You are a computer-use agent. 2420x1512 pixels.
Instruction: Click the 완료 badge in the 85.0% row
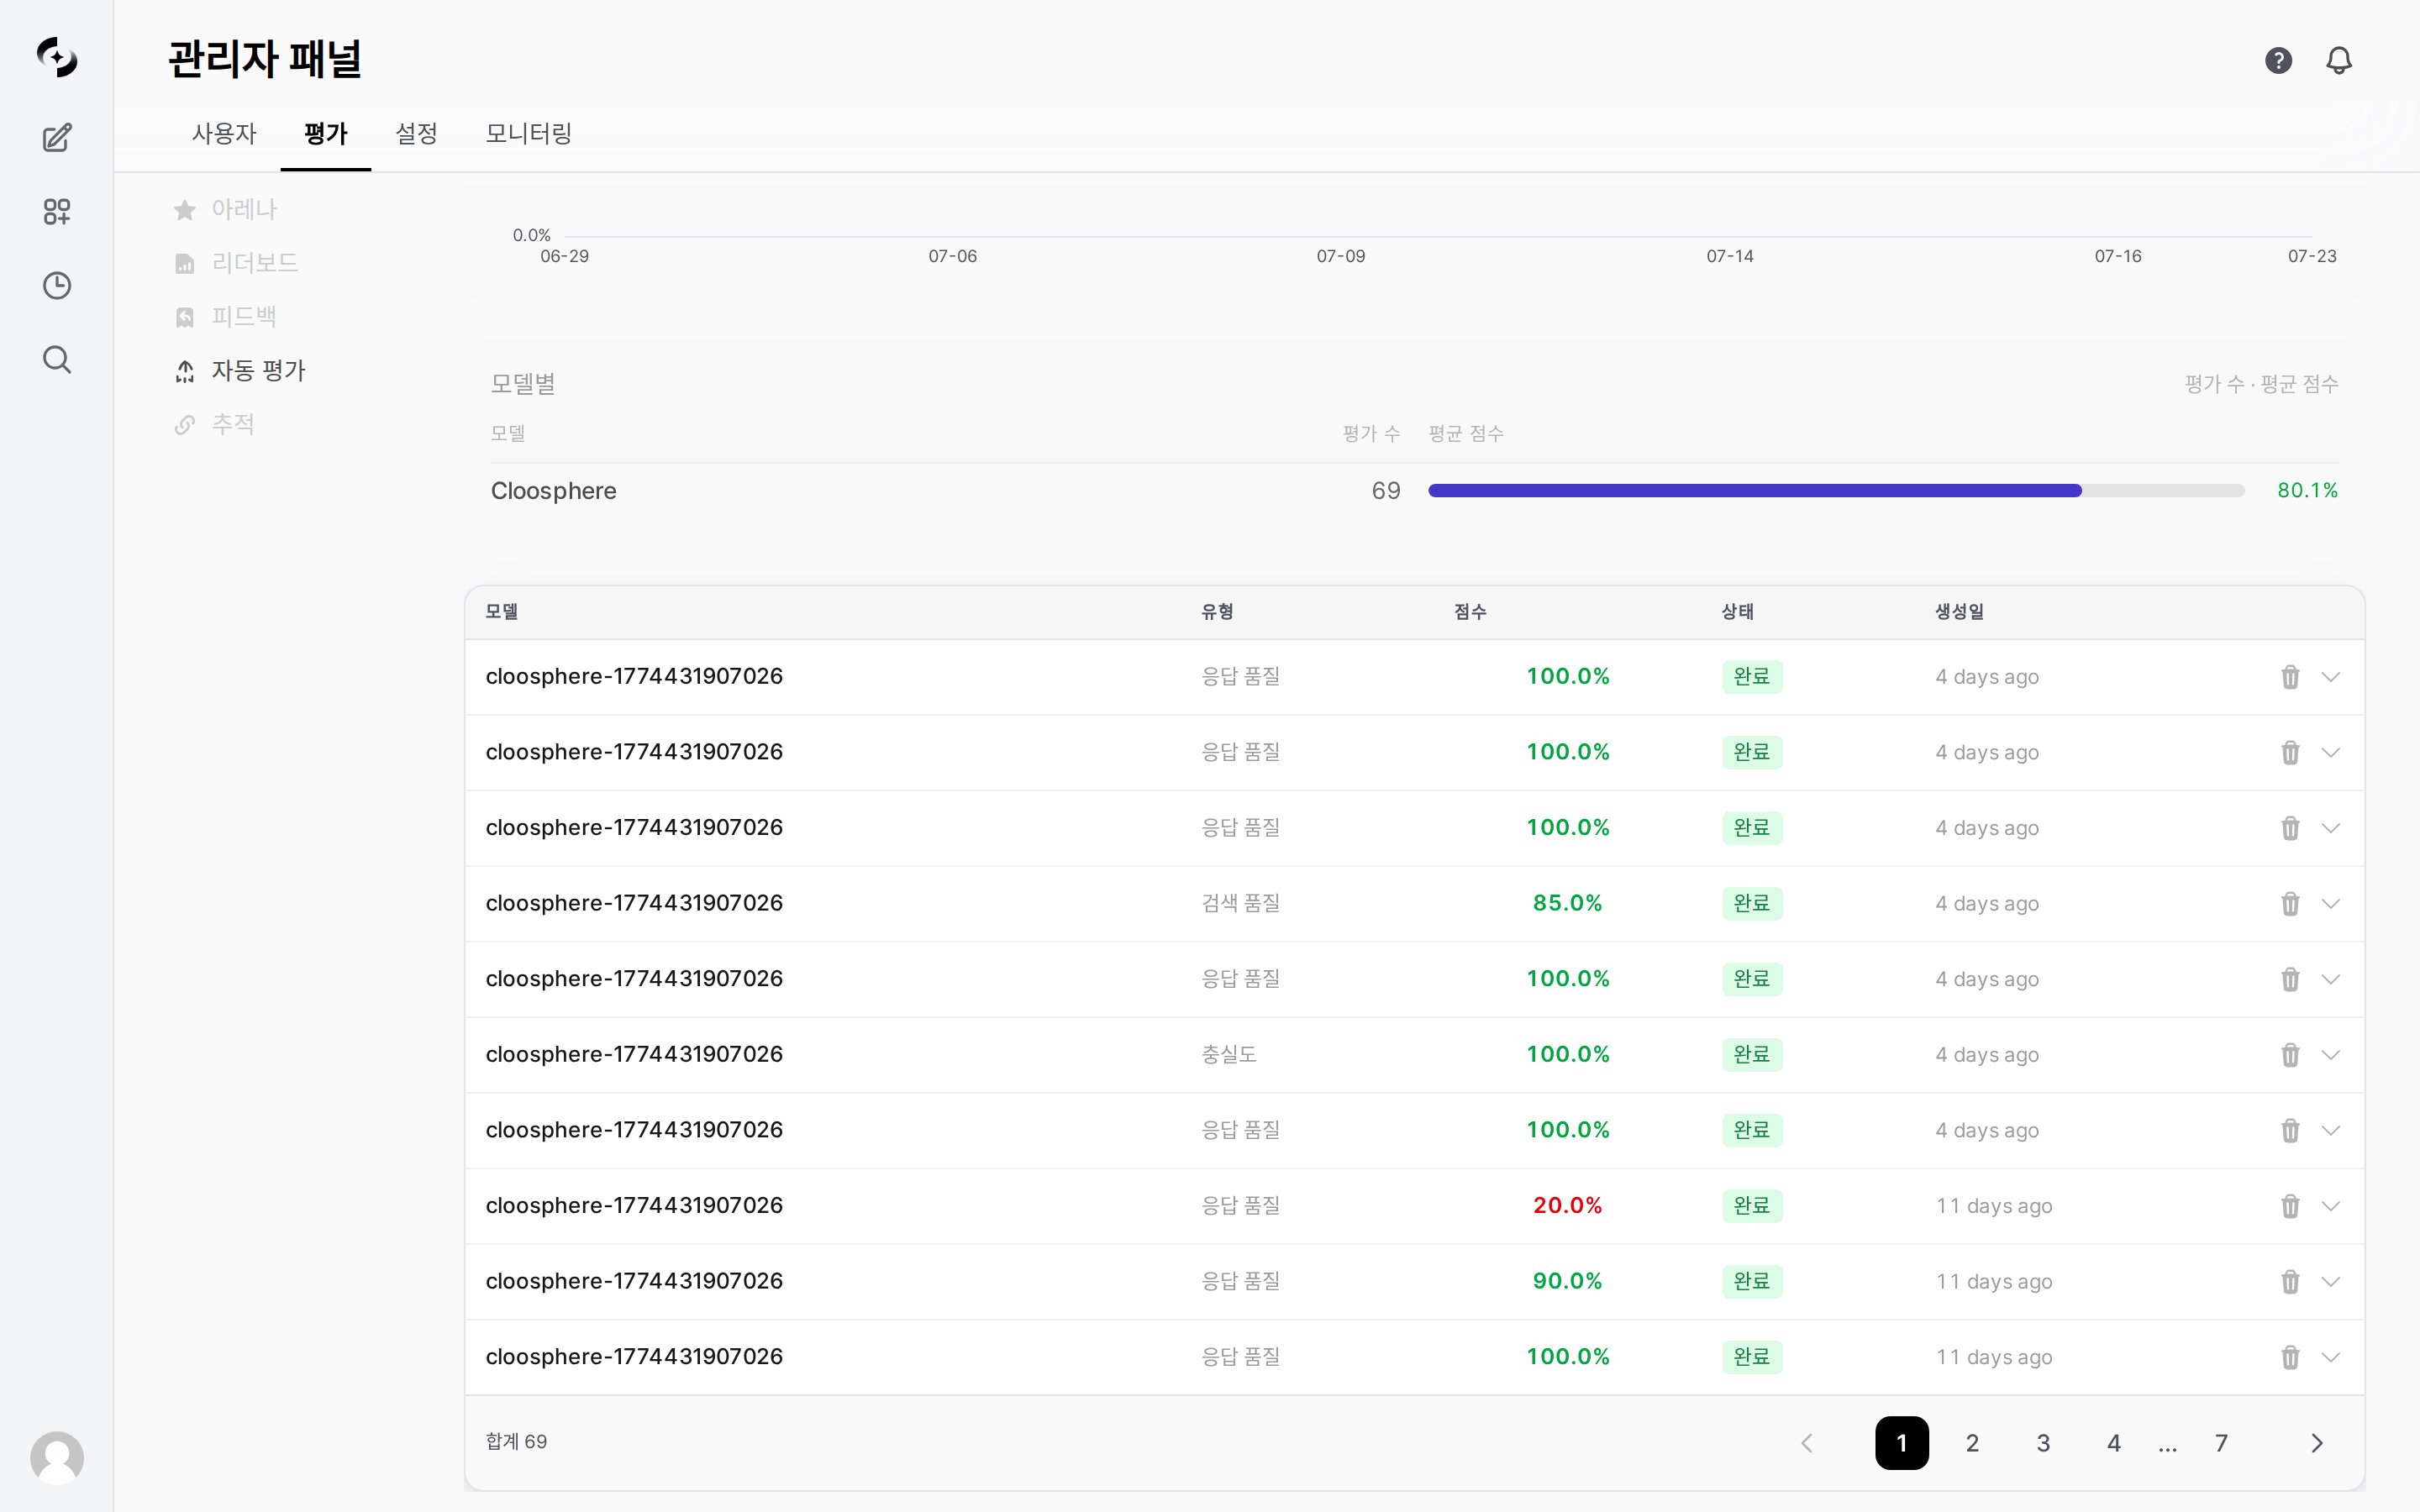tap(1752, 903)
